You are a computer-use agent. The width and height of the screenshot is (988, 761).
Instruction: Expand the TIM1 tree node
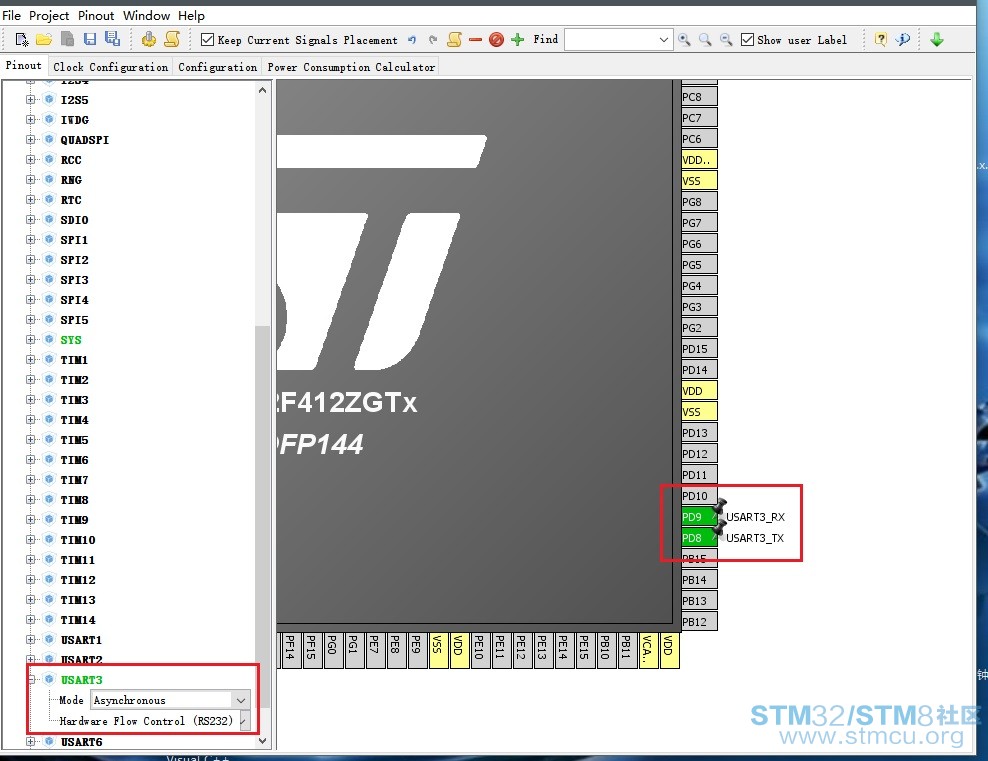[x=30, y=359]
